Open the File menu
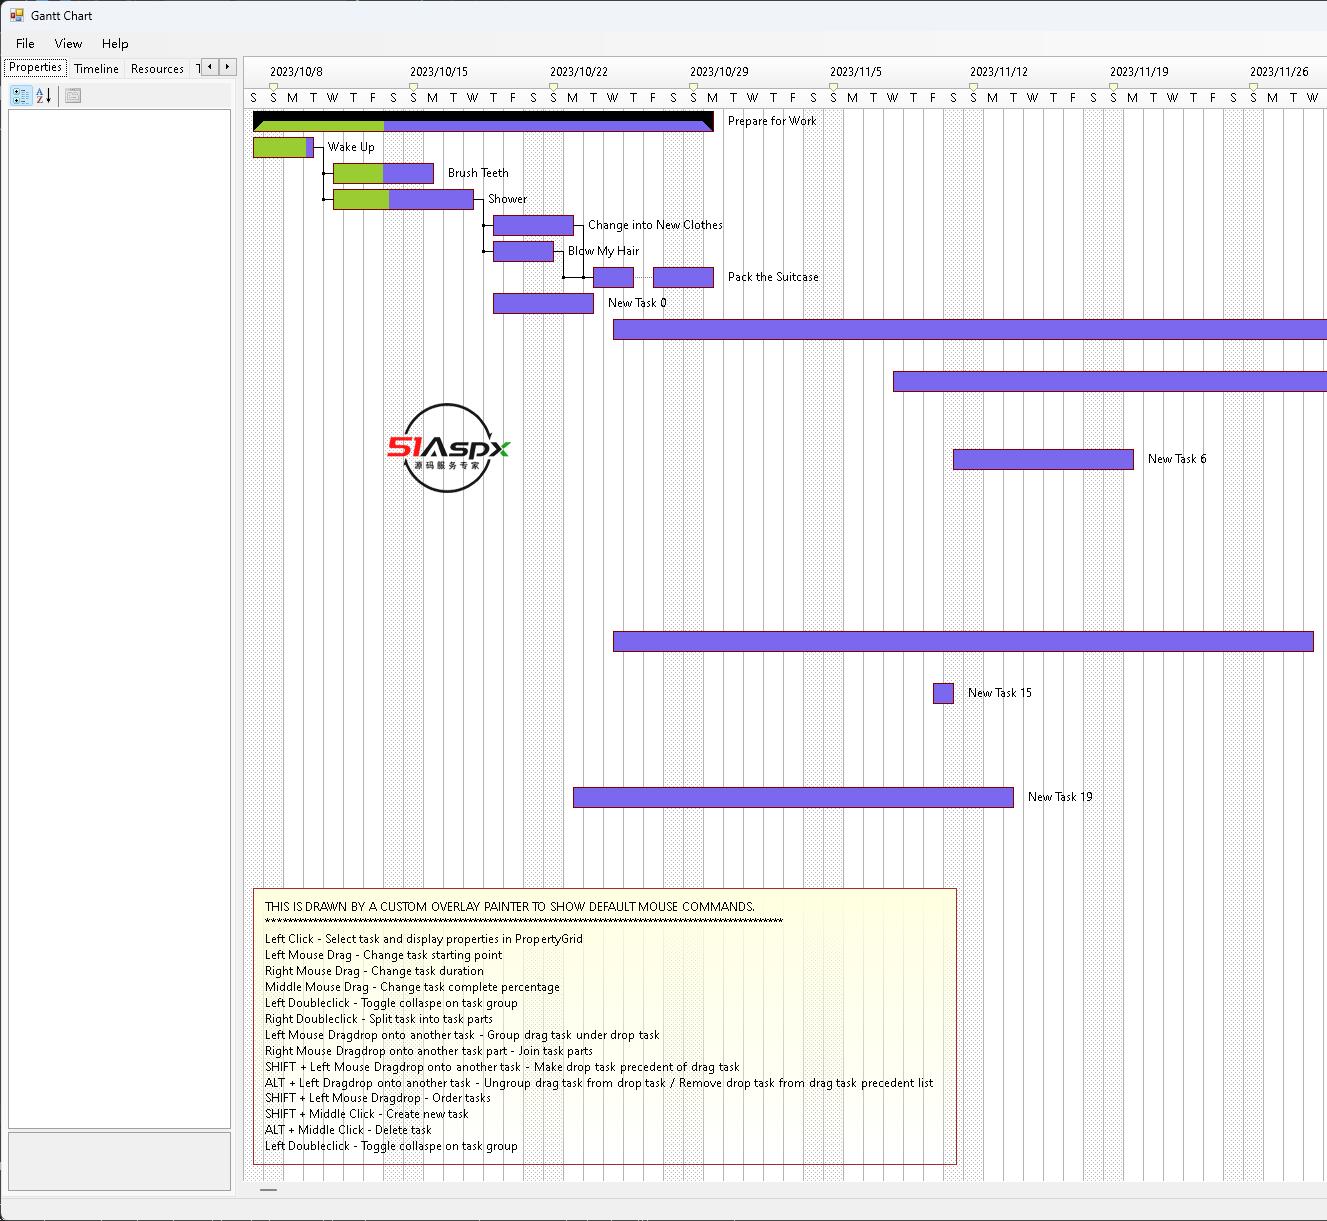The width and height of the screenshot is (1327, 1221). 25,43
